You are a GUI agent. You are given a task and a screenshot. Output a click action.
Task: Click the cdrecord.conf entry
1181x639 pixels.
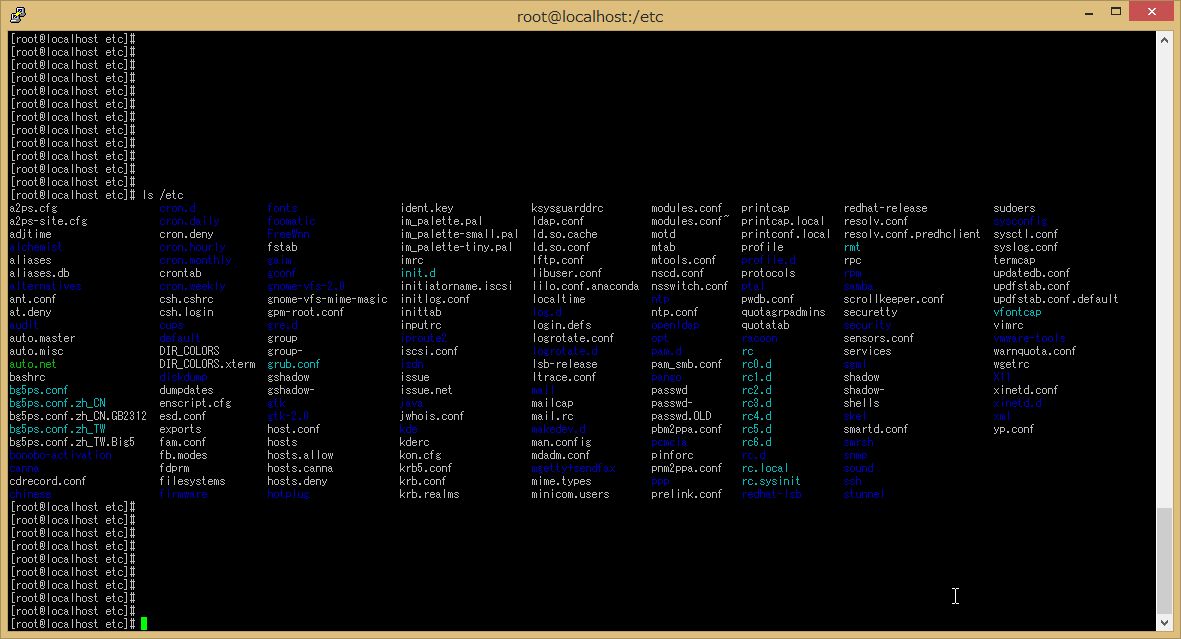[x=47, y=481]
